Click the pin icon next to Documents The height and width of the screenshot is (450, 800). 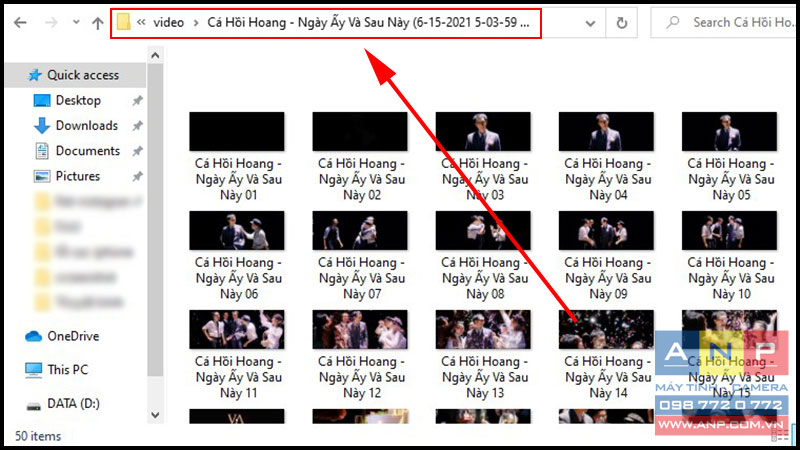137,151
